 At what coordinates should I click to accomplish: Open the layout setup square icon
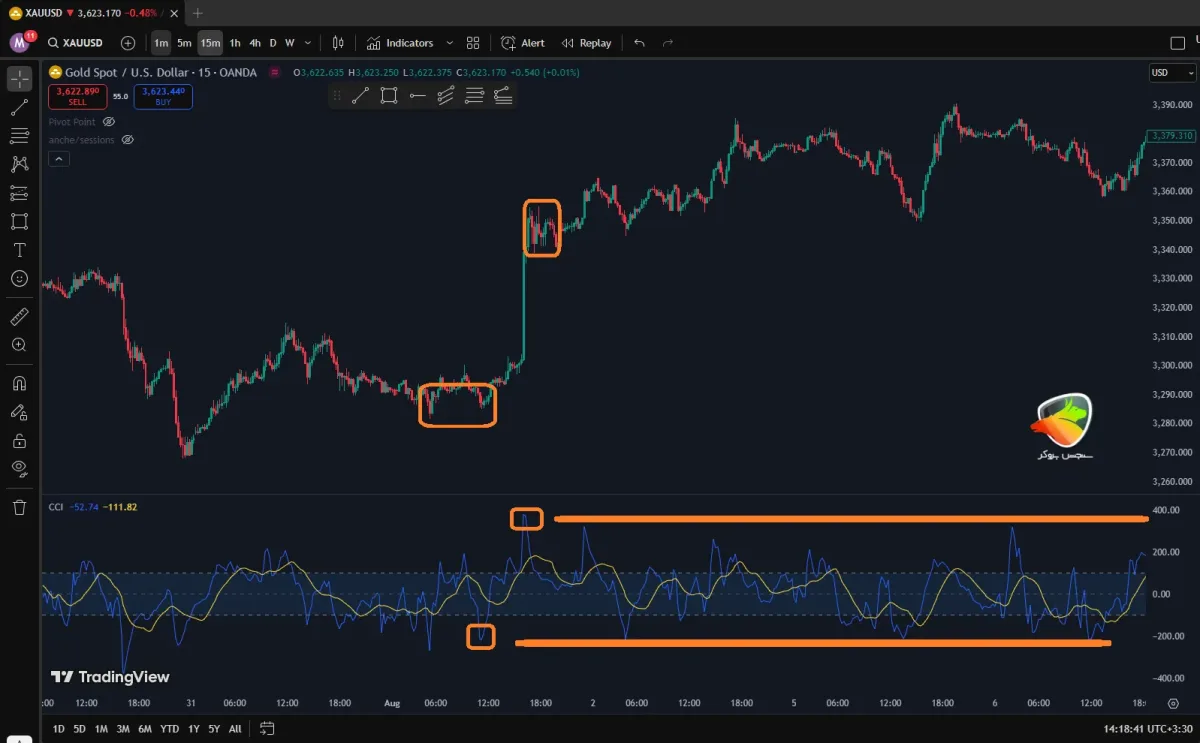tap(1177, 43)
